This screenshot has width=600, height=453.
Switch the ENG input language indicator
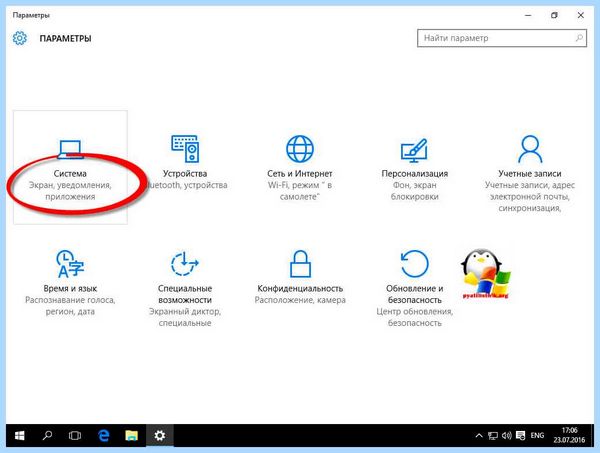(x=537, y=435)
